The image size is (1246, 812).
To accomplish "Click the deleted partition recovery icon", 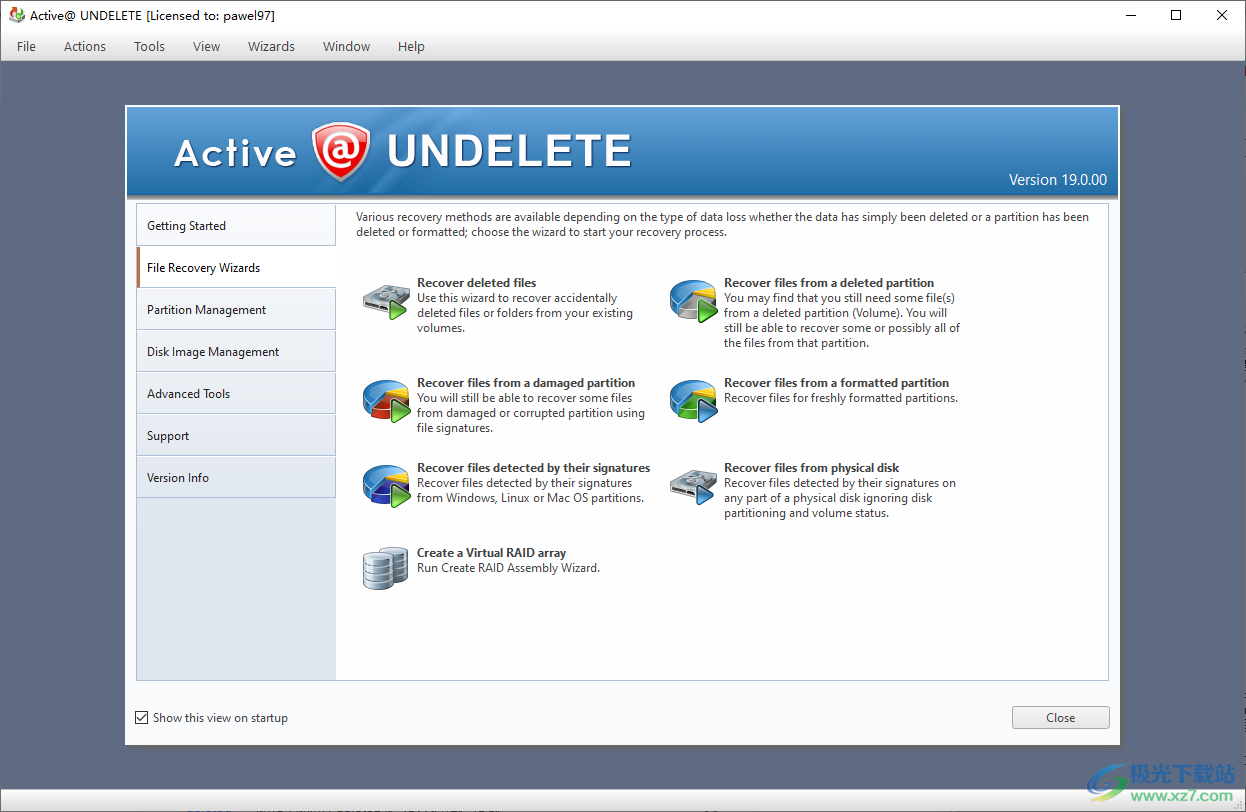I will [693, 300].
